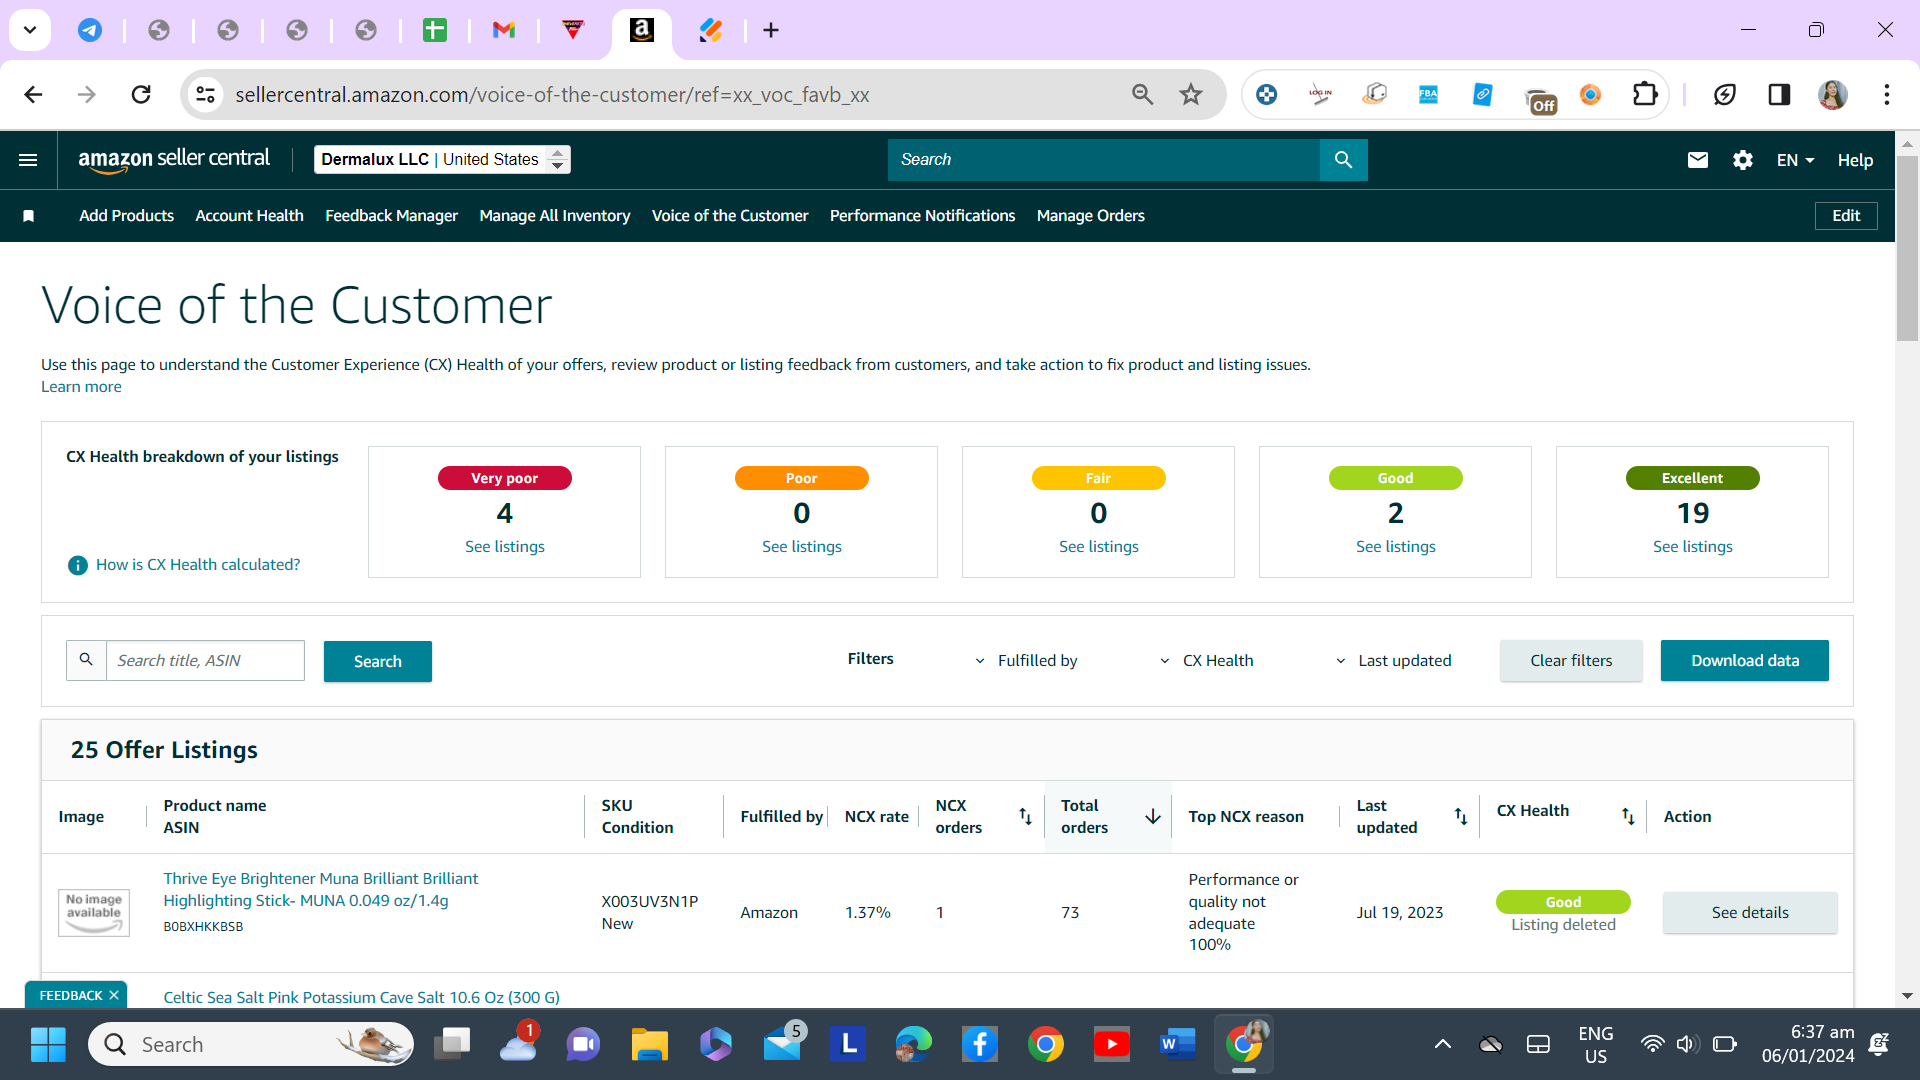
Task: Click the CX Health info icon
Action: (x=77, y=565)
